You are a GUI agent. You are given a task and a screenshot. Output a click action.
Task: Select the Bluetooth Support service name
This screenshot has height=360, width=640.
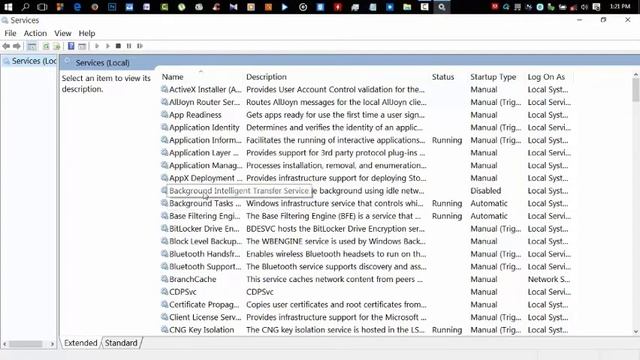[x=205, y=267]
